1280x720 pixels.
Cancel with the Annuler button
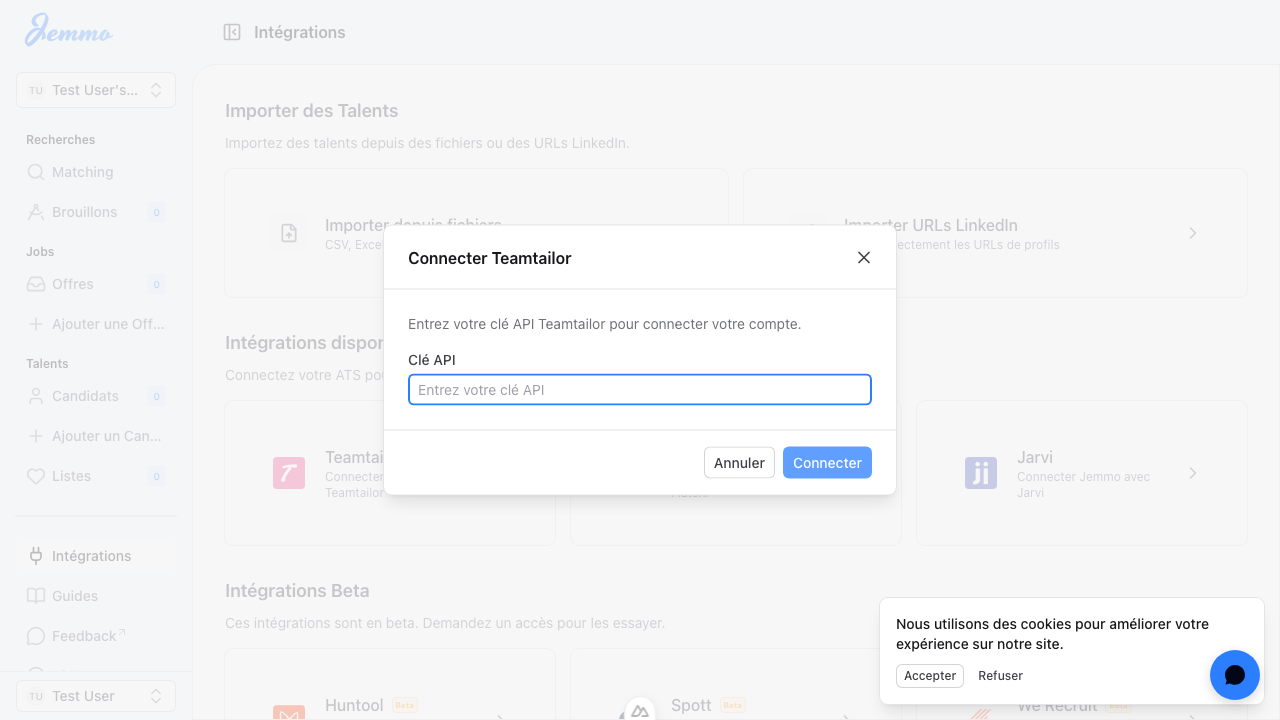click(739, 462)
